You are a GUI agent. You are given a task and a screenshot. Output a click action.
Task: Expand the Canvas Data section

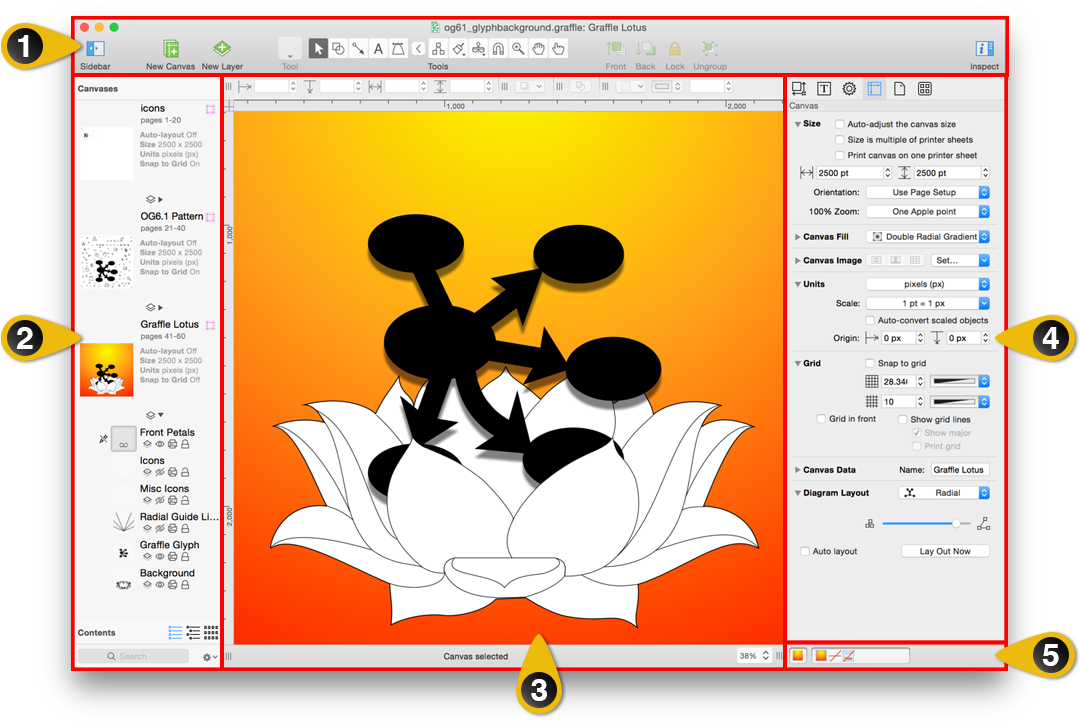click(798, 470)
